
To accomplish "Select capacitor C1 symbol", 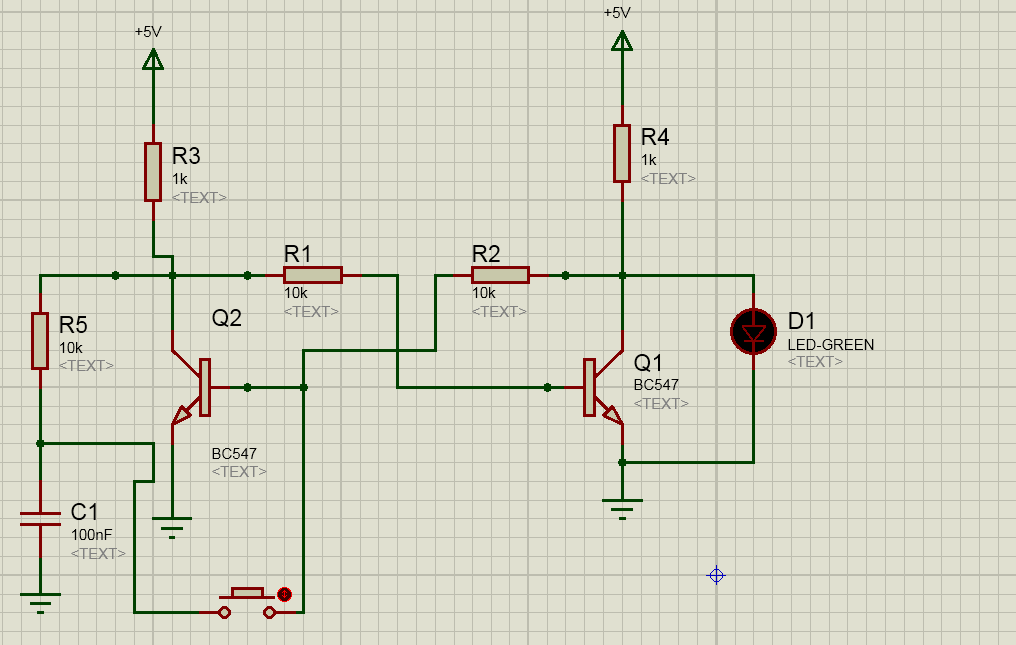I will (x=40, y=519).
